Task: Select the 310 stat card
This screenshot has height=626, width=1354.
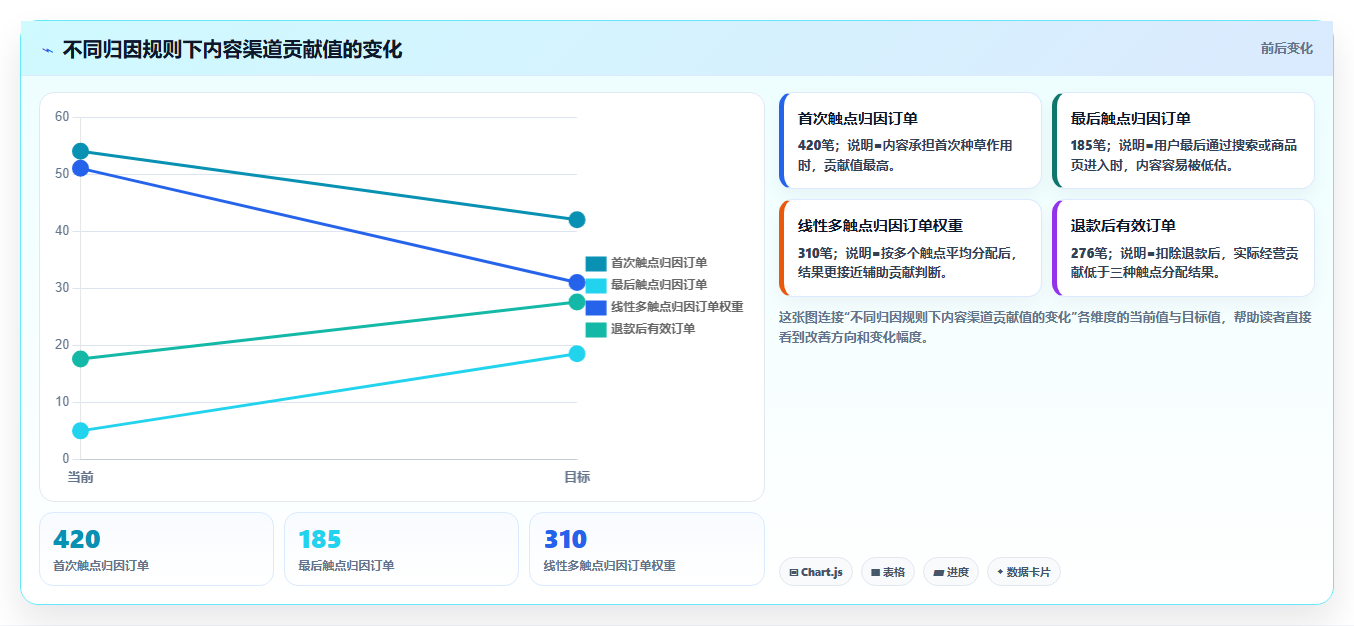Action: (x=646, y=549)
